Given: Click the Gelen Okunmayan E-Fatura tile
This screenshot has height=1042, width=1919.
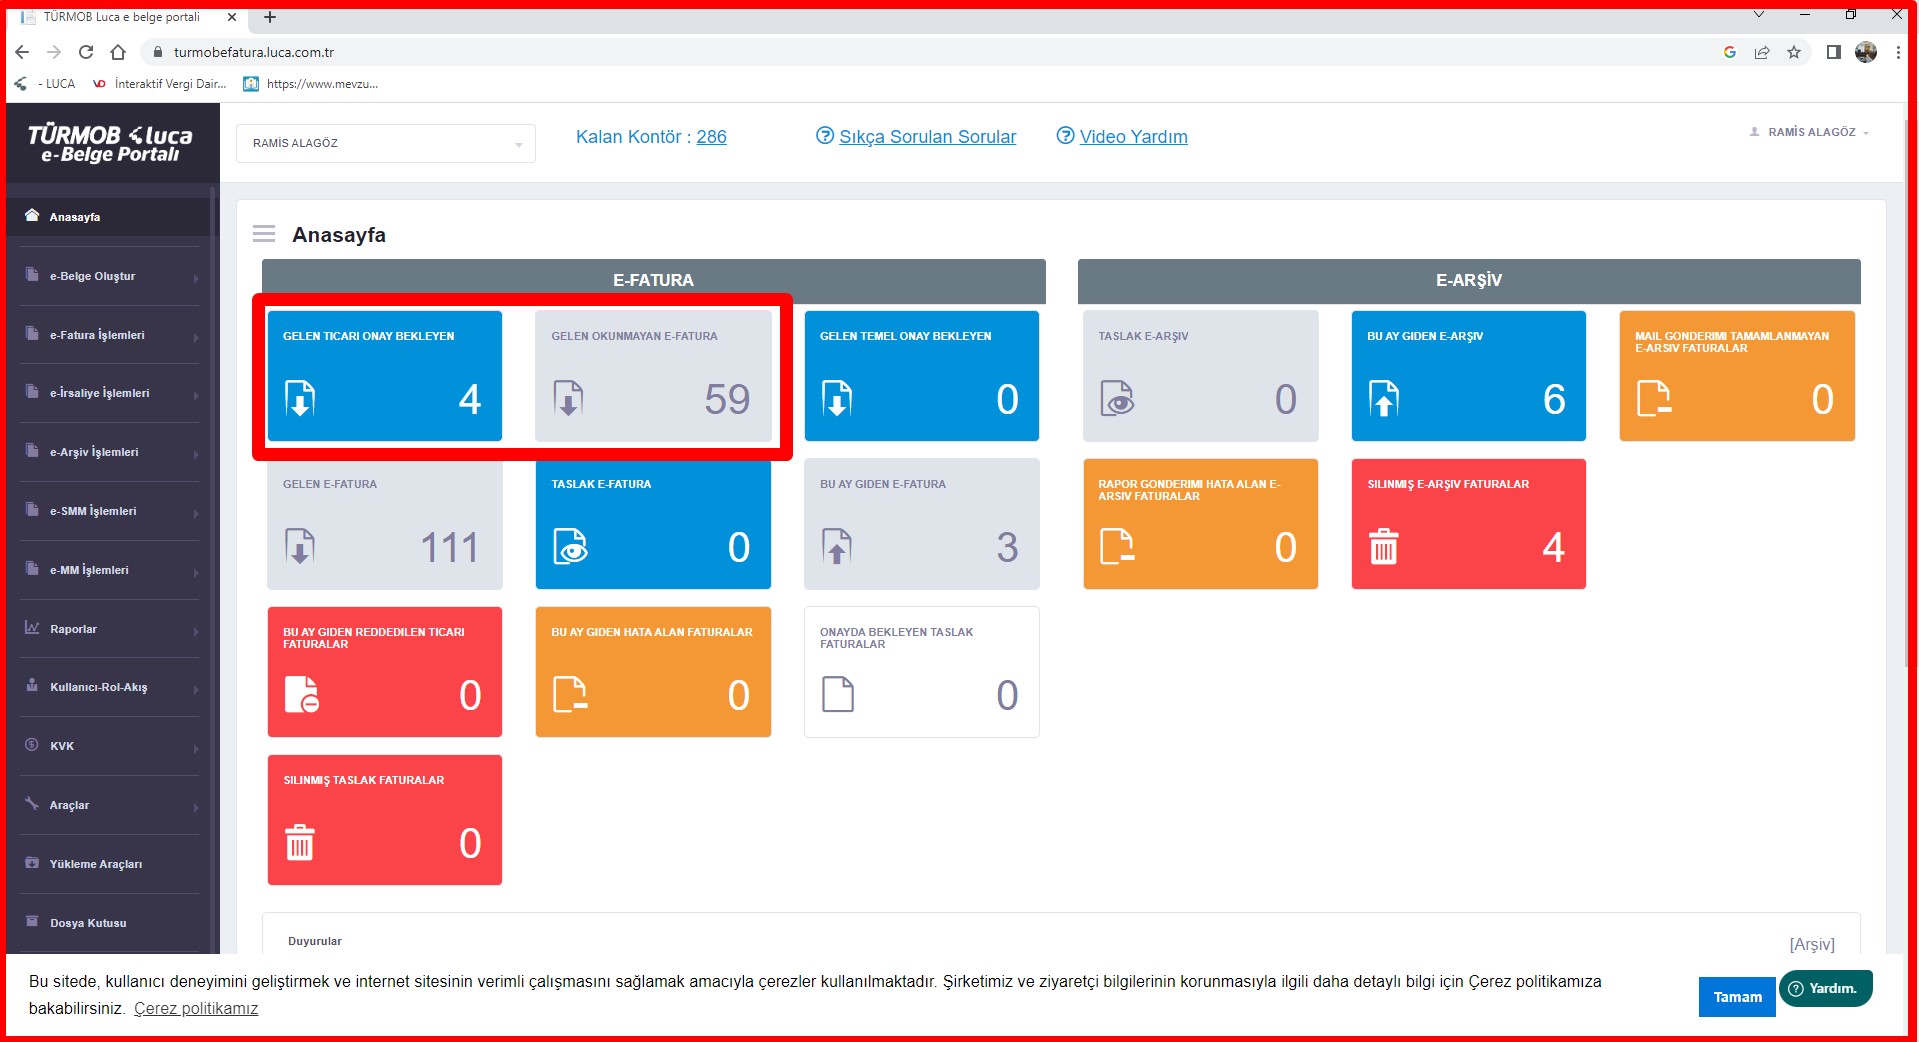Looking at the screenshot, I should pyautogui.click(x=653, y=376).
